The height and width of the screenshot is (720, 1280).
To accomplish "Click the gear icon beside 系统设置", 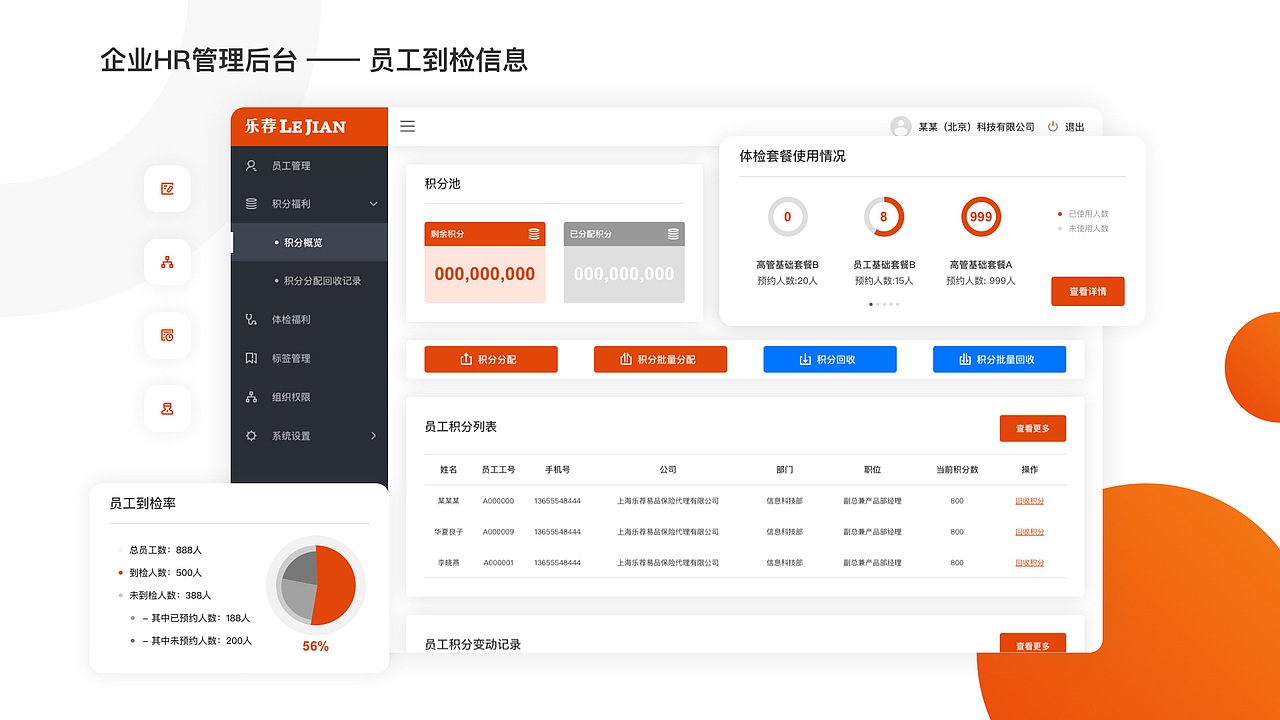I will click(x=251, y=436).
